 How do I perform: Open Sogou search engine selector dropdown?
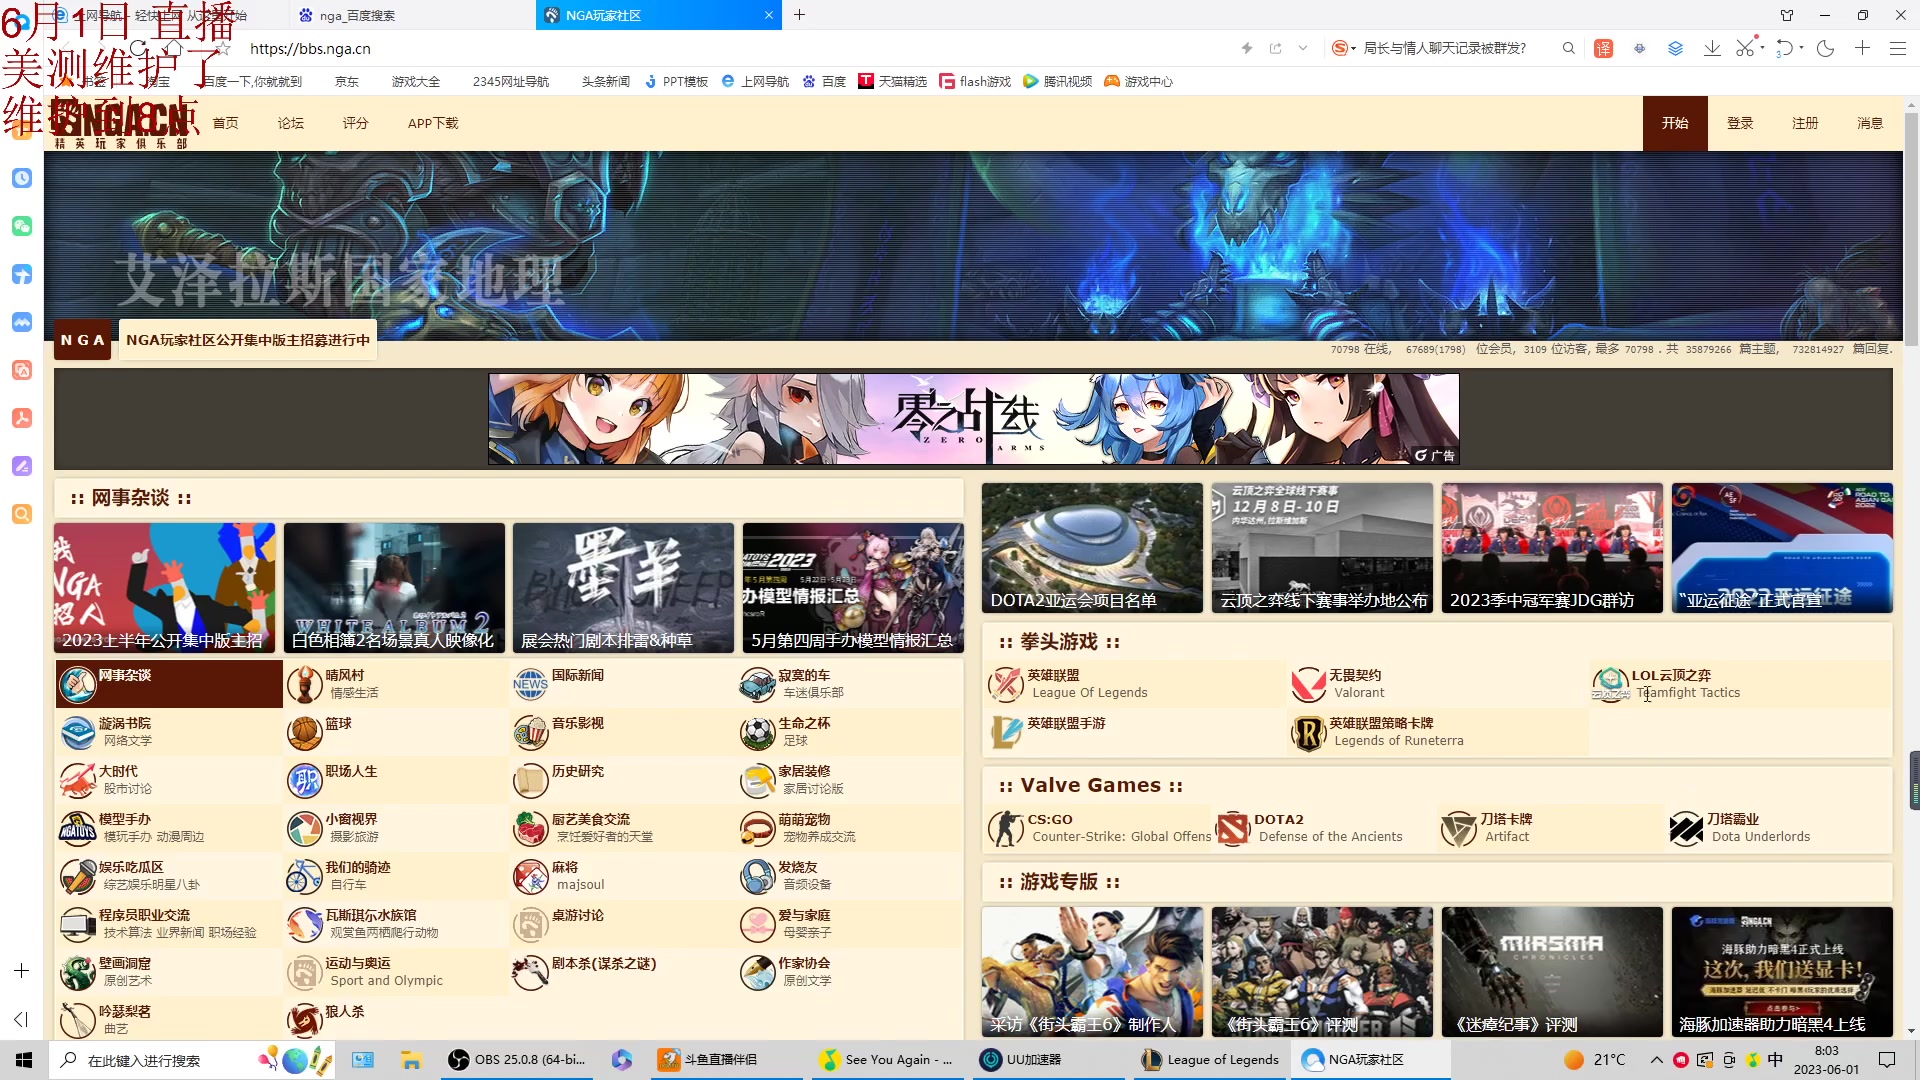(x=1343, y=48)
